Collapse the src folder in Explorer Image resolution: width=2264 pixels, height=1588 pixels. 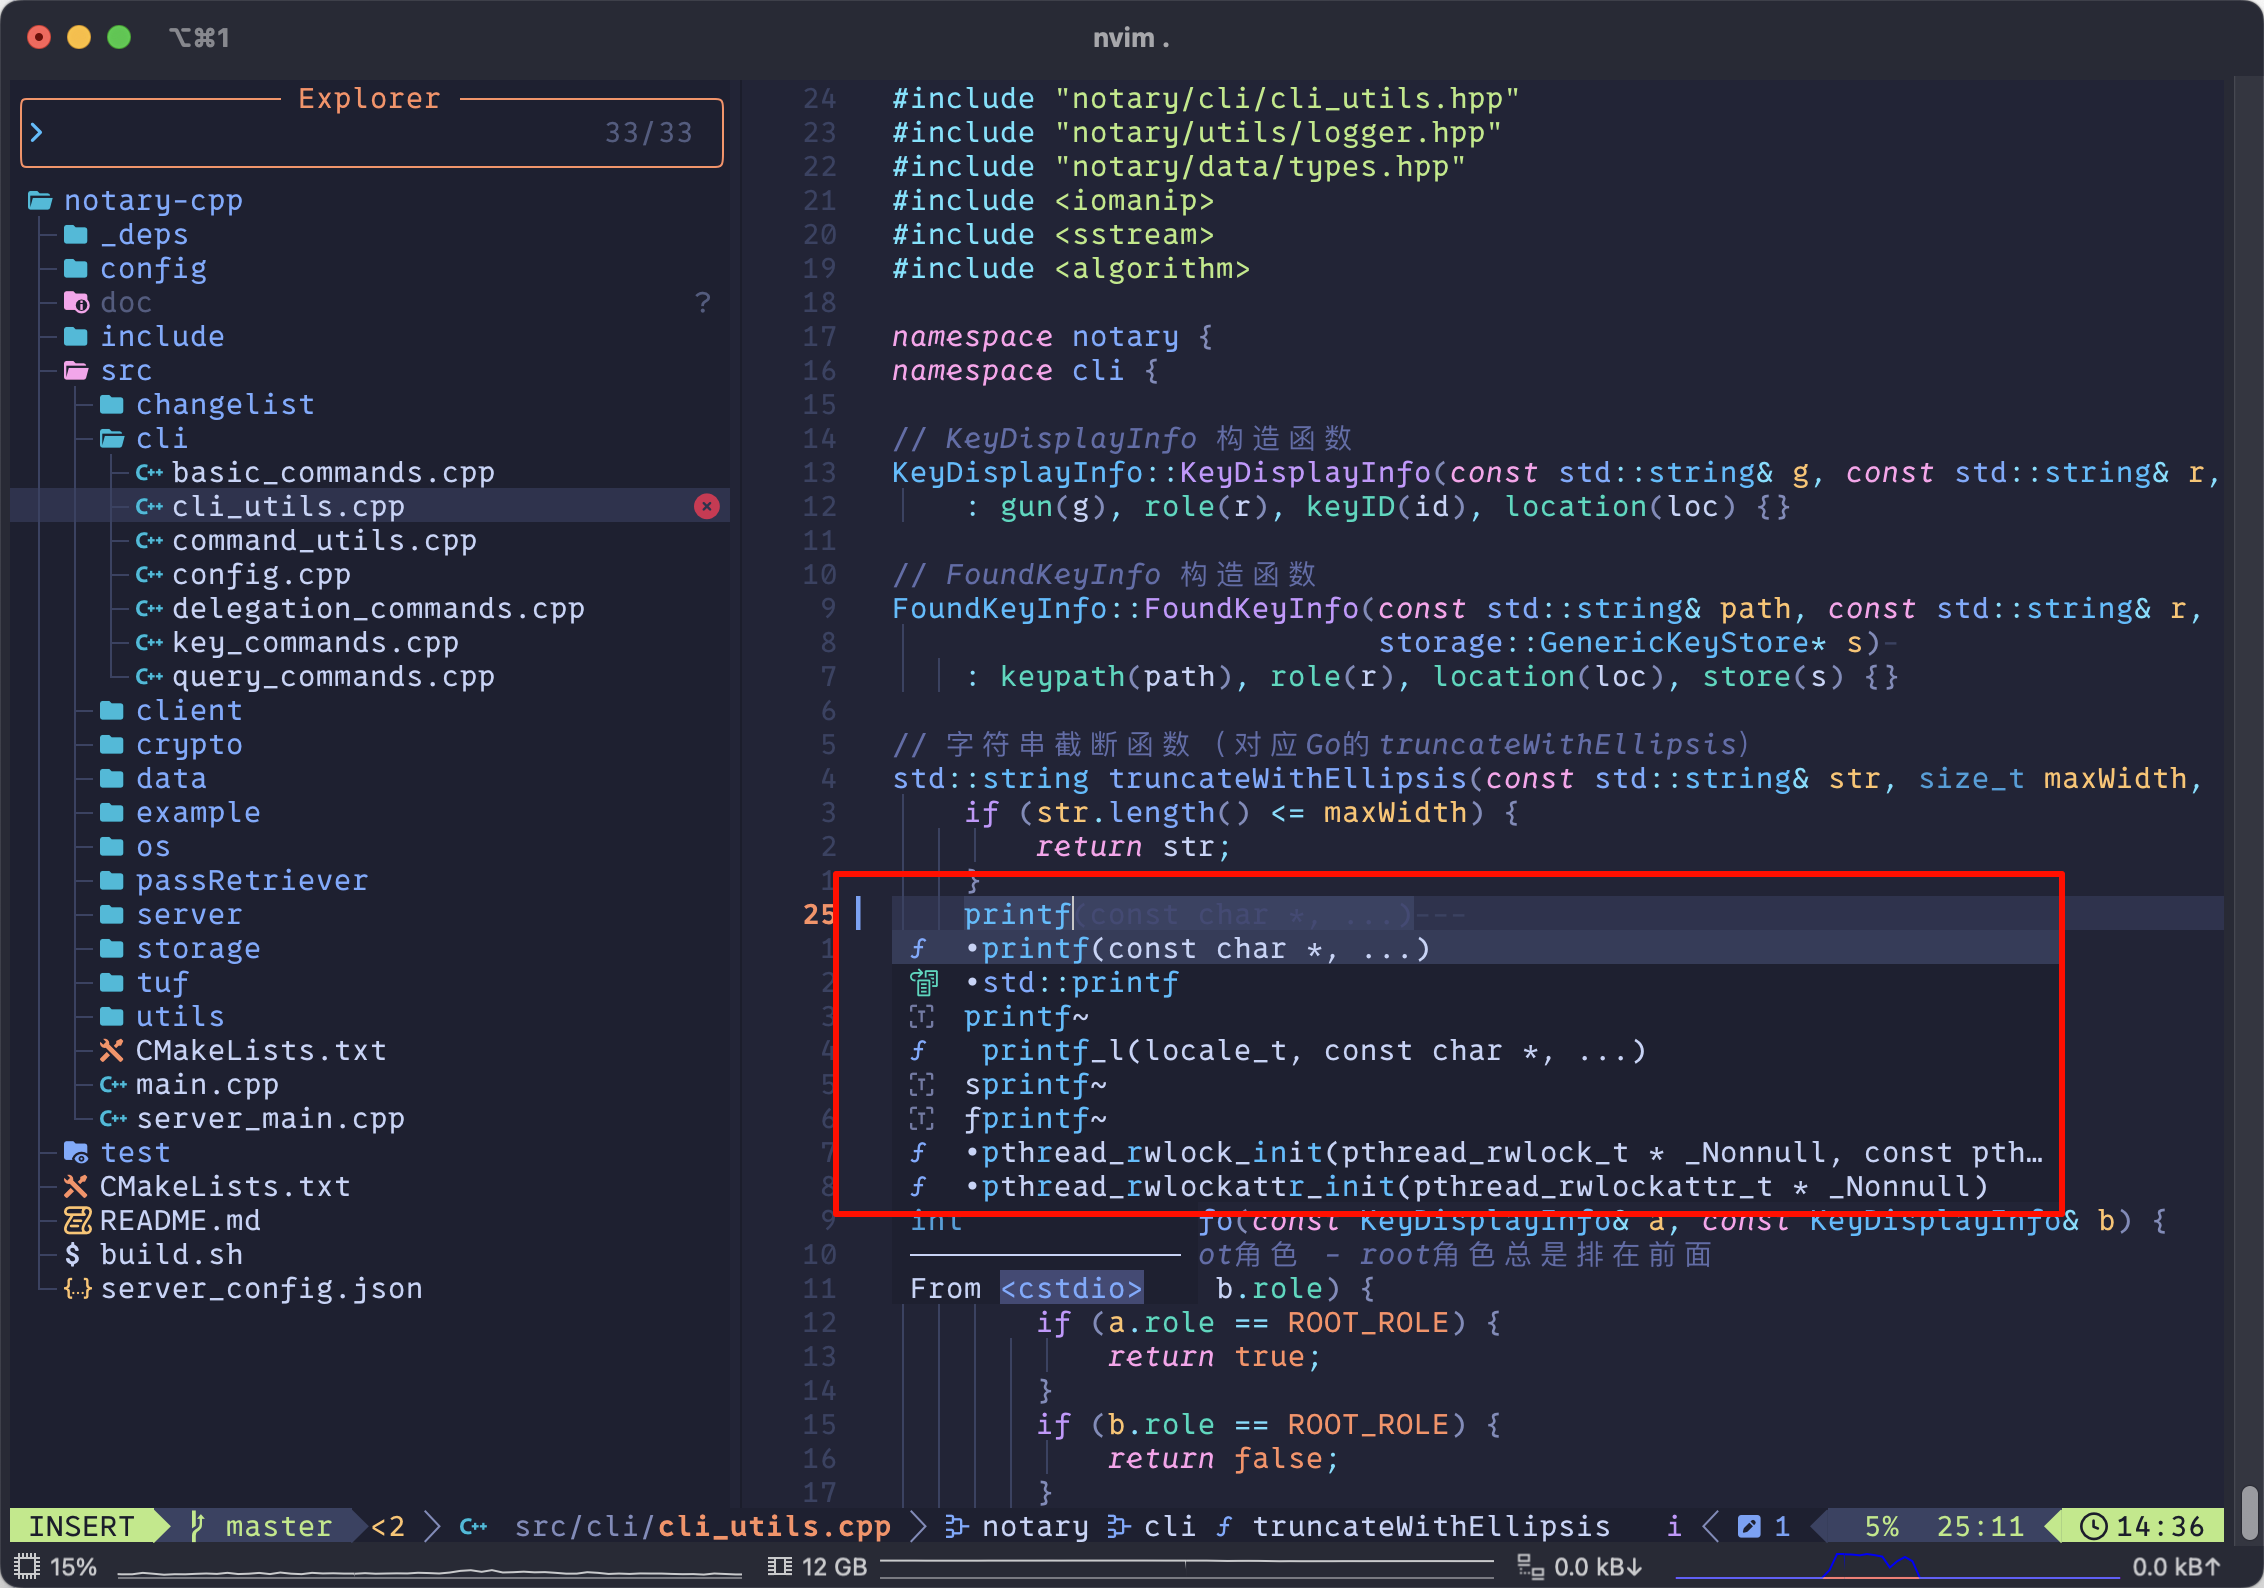tap(126, 371)
